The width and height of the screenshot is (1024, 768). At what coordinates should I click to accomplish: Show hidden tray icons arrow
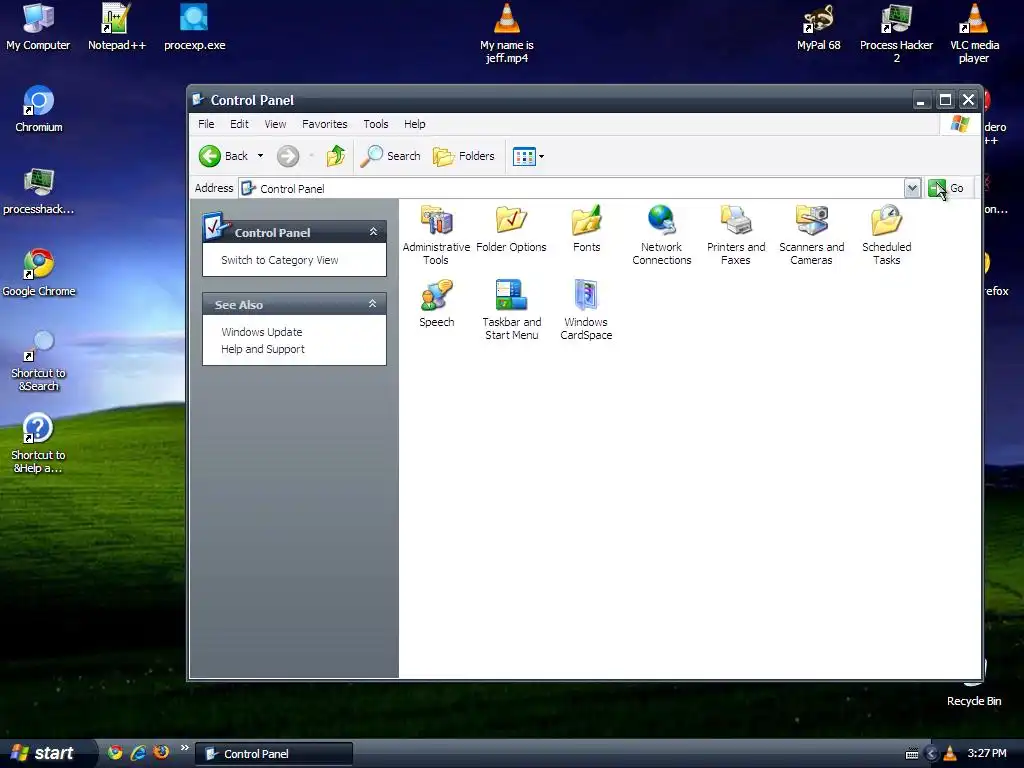click(932, 754)
